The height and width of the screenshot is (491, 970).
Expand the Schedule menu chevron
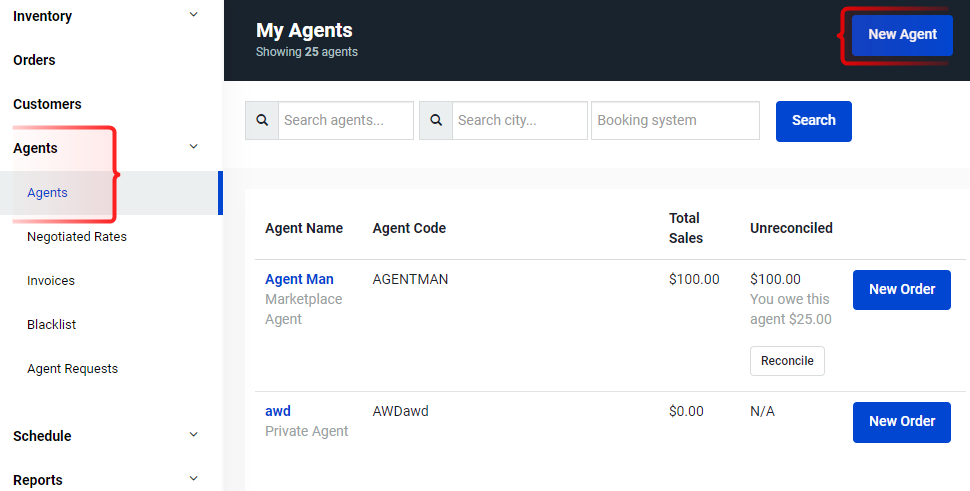(x=194, y=435)
